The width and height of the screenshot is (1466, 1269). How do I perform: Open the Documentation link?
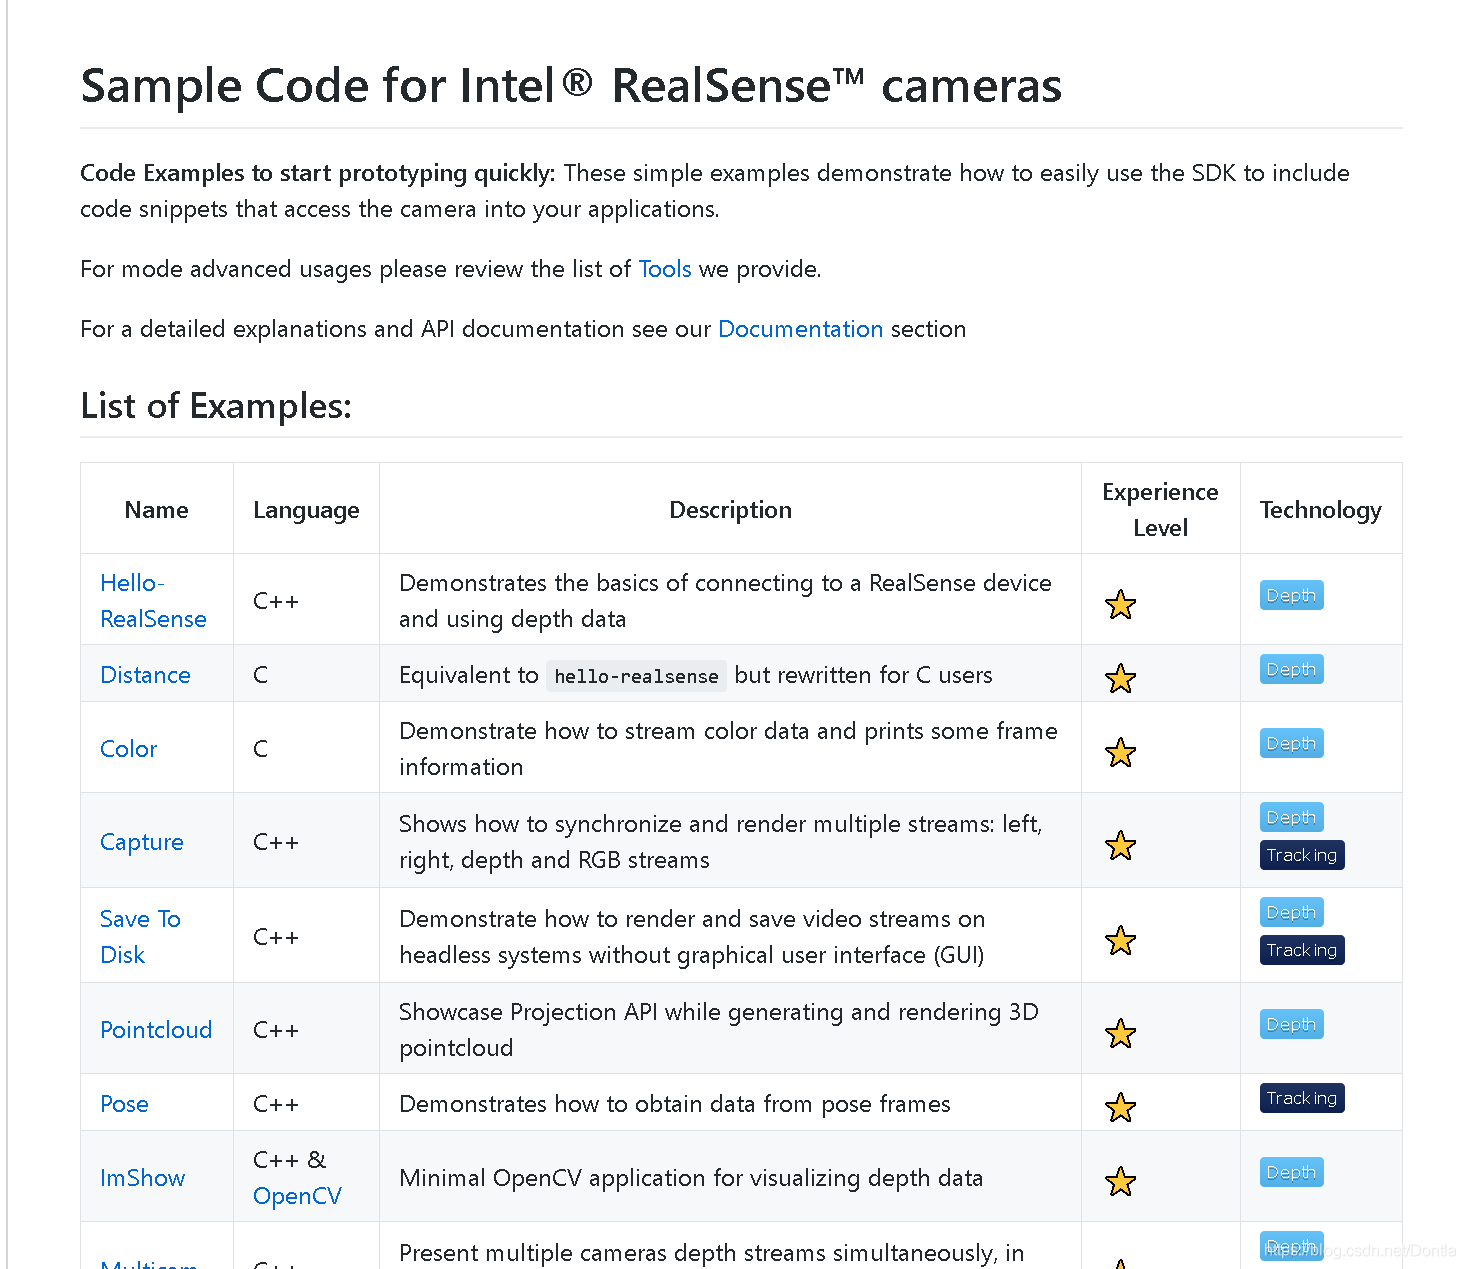click(800, 329)
